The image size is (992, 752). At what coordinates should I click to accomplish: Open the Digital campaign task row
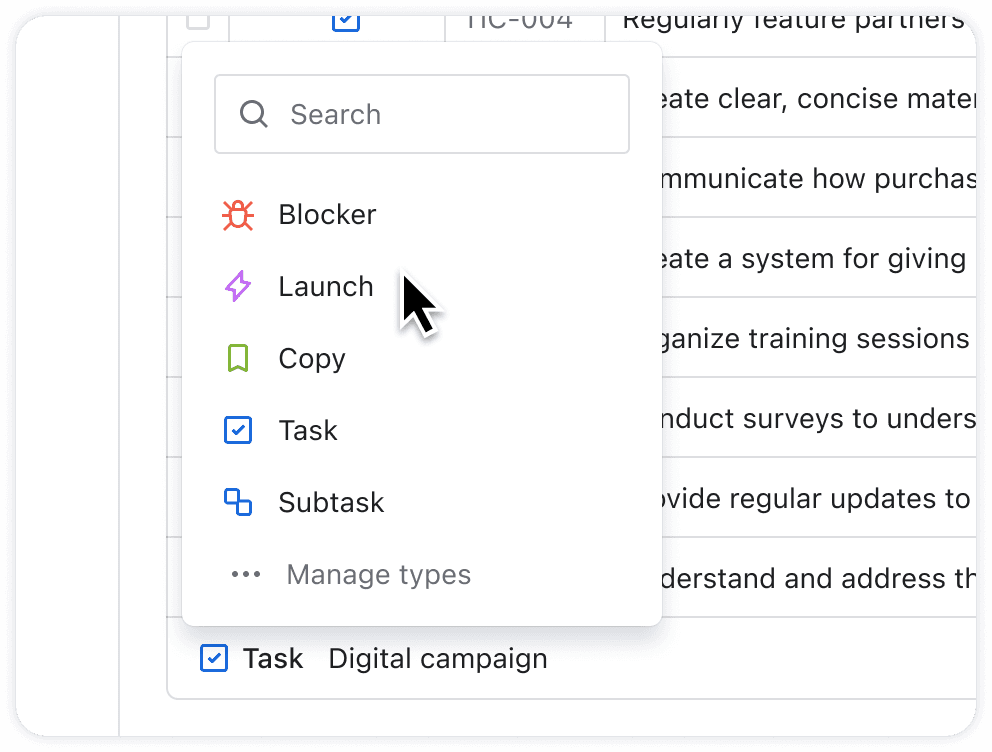tap(437, 658)
